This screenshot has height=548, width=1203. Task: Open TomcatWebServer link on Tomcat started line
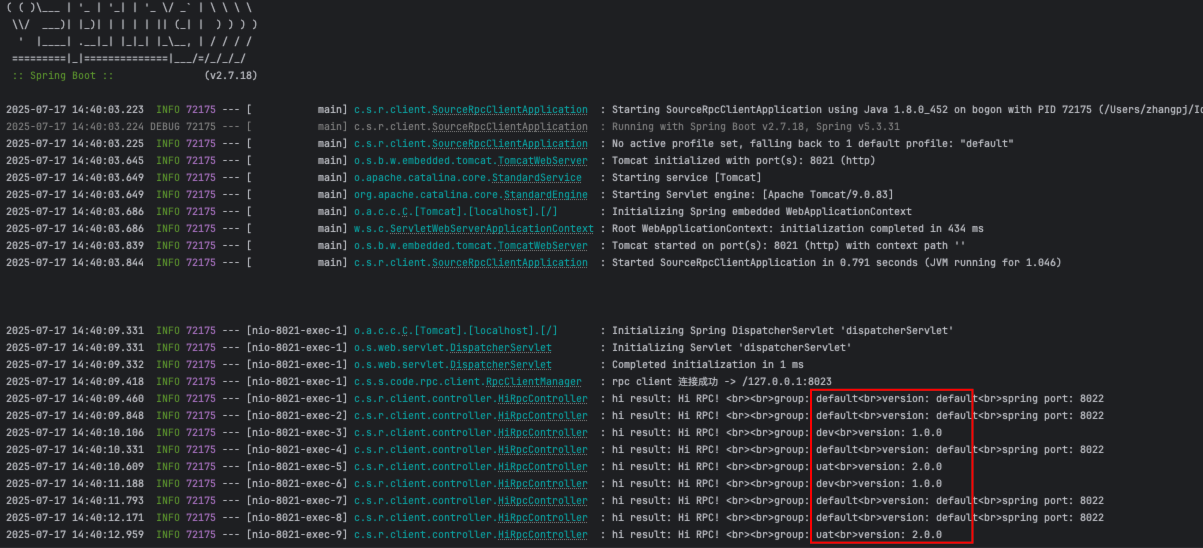[543, 246]
